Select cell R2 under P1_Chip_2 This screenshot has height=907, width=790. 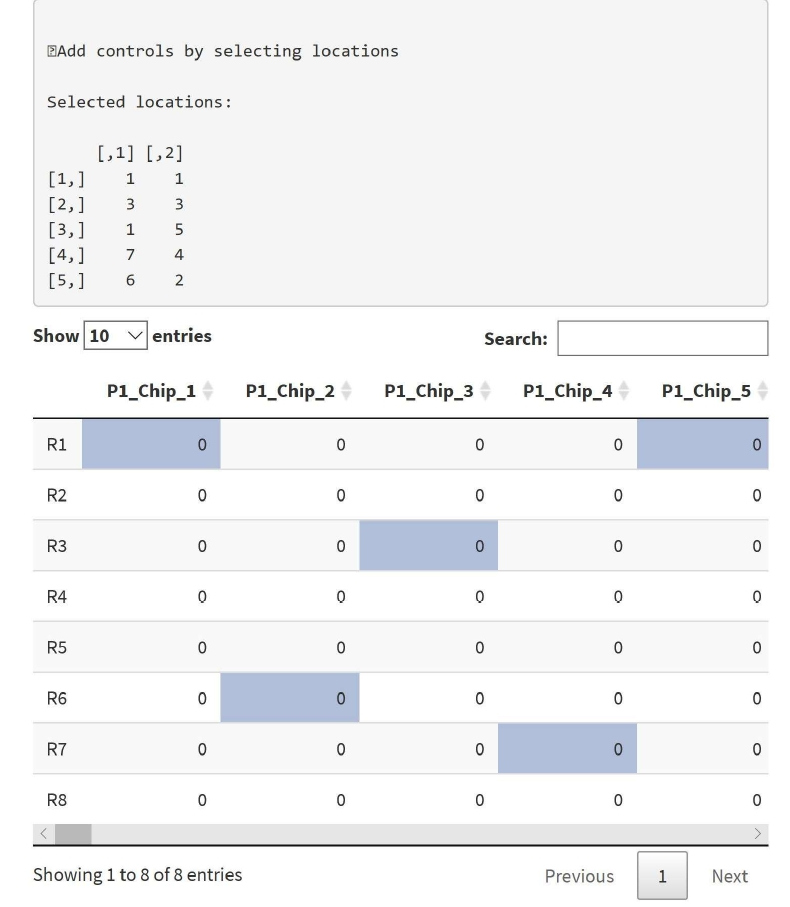290,495
